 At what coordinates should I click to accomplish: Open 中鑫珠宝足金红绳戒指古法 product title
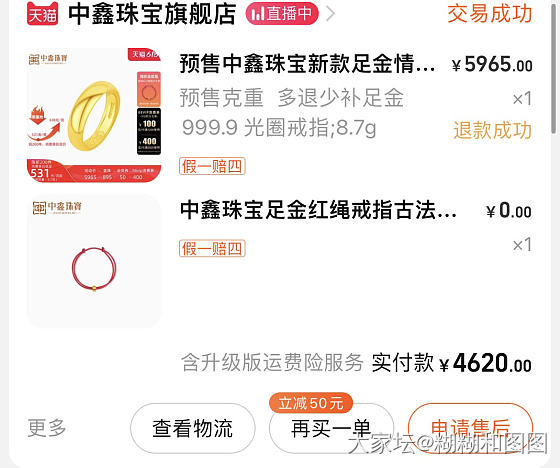coord(318,210)
